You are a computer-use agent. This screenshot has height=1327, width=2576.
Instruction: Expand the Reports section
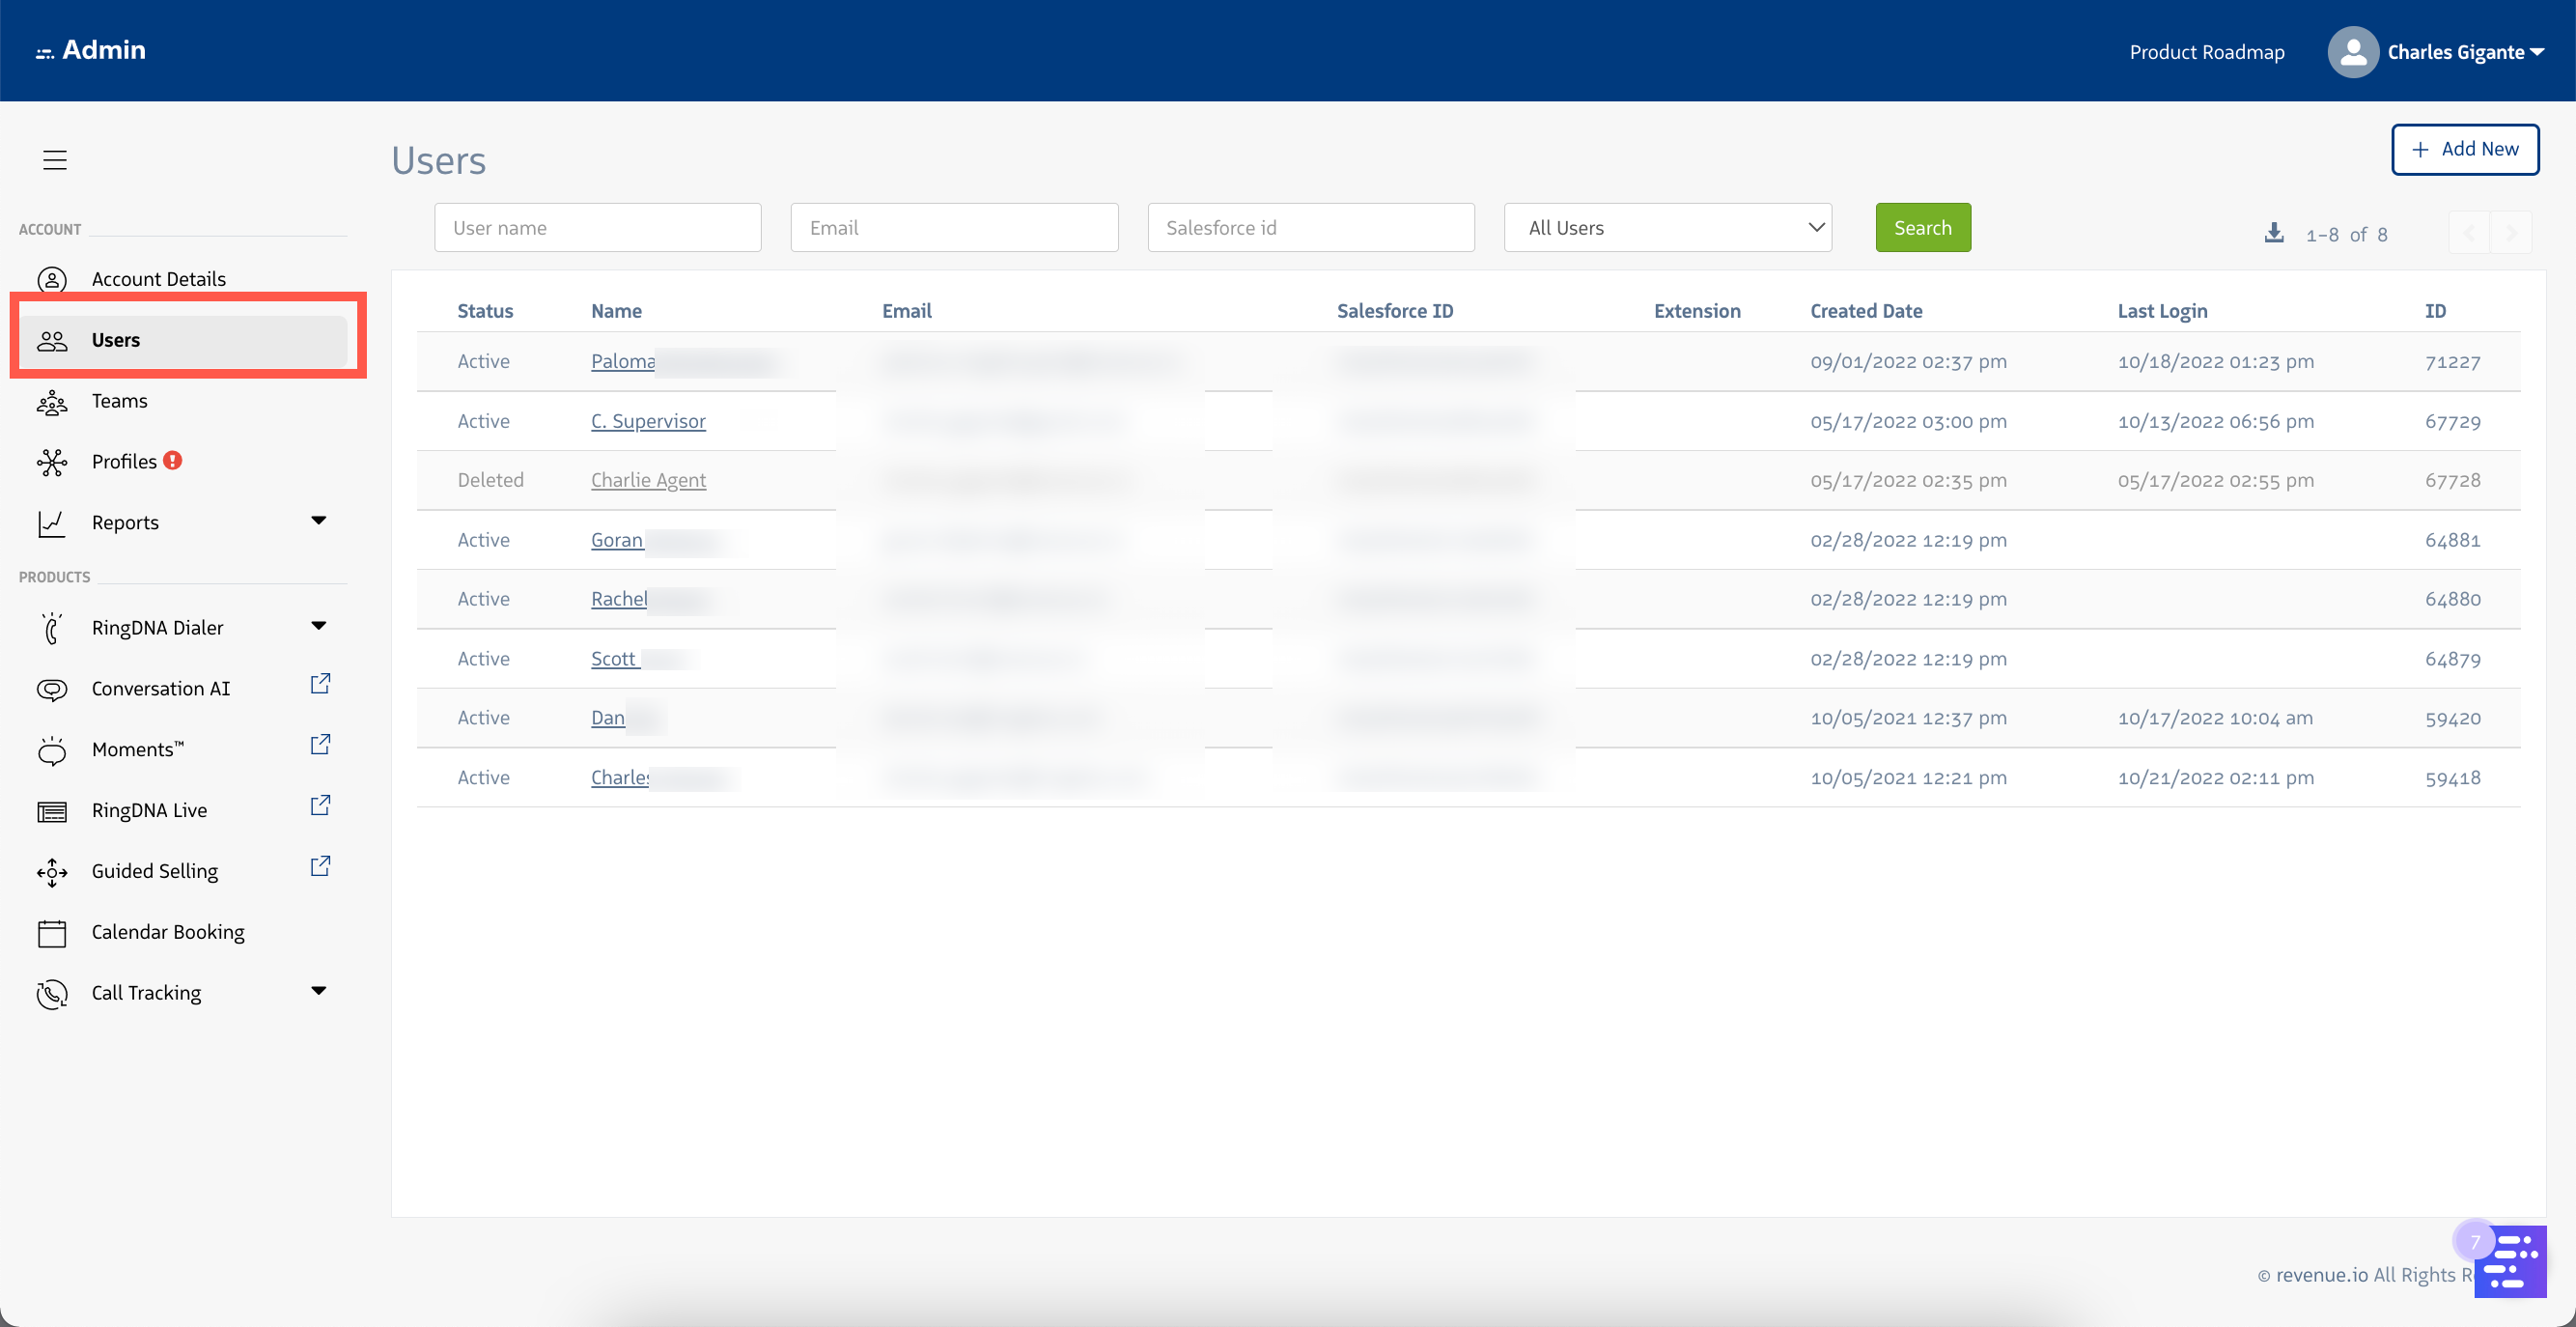pos(318,520)
